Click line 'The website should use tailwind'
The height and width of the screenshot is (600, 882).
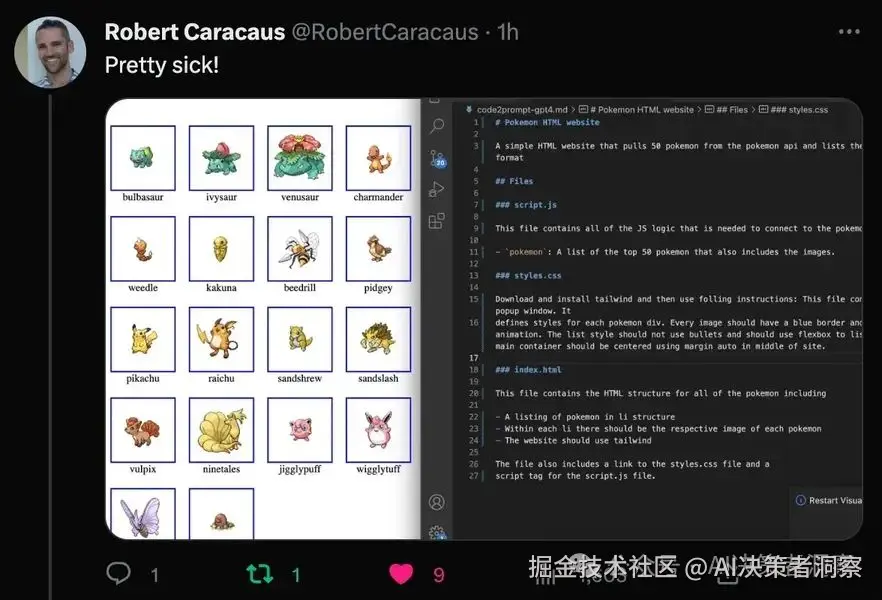tap(573, 440)
